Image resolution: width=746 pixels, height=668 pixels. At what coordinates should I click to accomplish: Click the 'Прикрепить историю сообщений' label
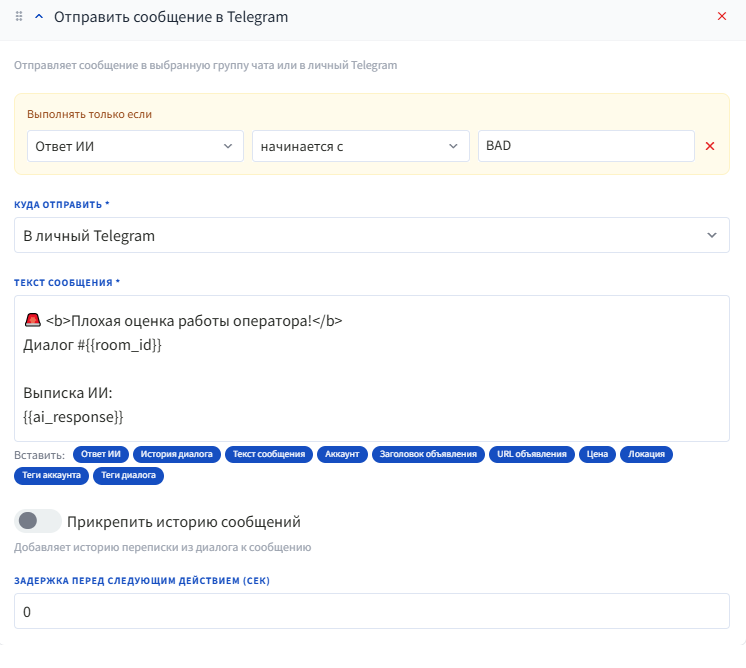pos(184,521)
